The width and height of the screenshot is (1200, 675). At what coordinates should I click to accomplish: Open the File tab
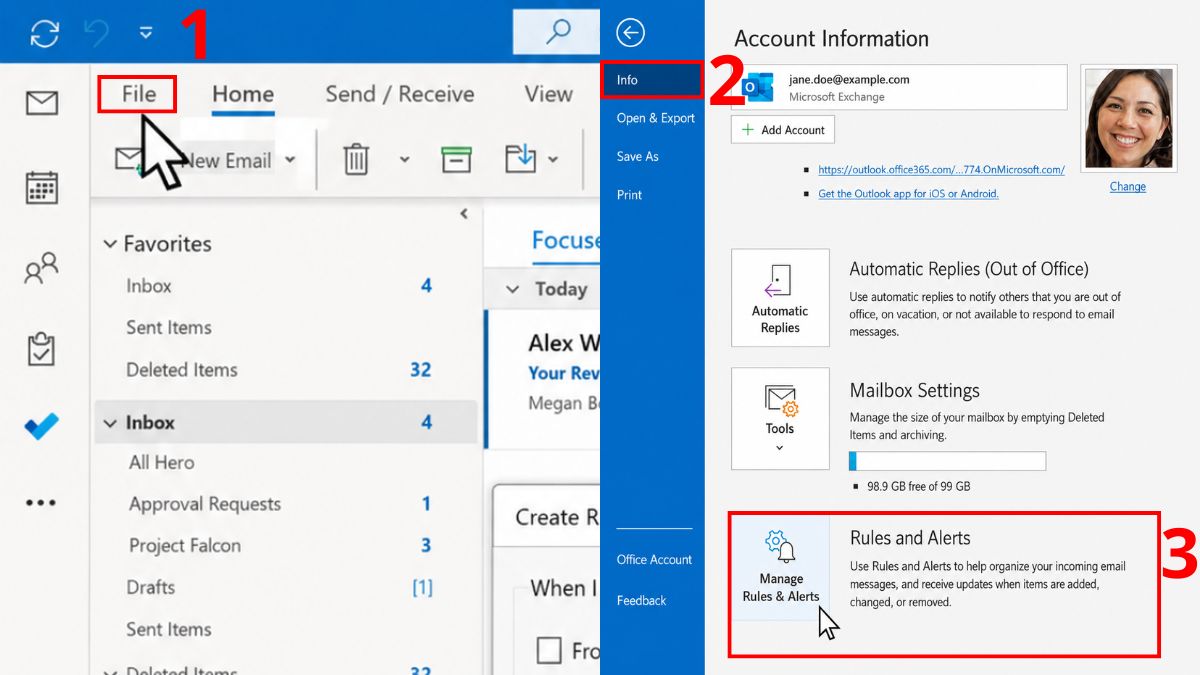[x=138, y=94]
